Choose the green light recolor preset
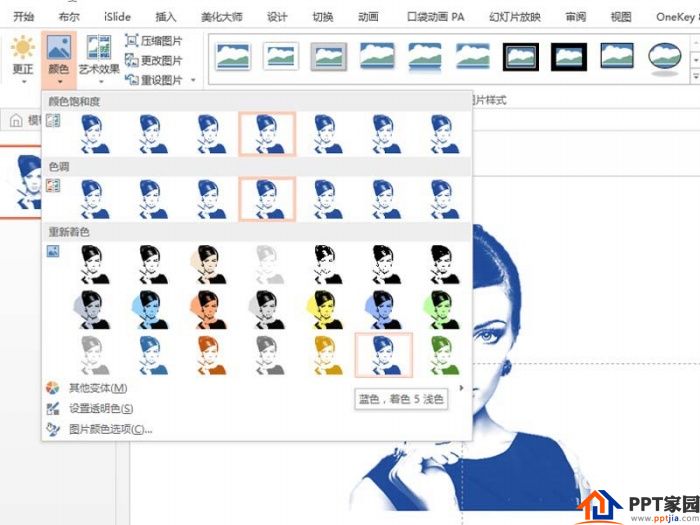700x525 pixels. 443,355
